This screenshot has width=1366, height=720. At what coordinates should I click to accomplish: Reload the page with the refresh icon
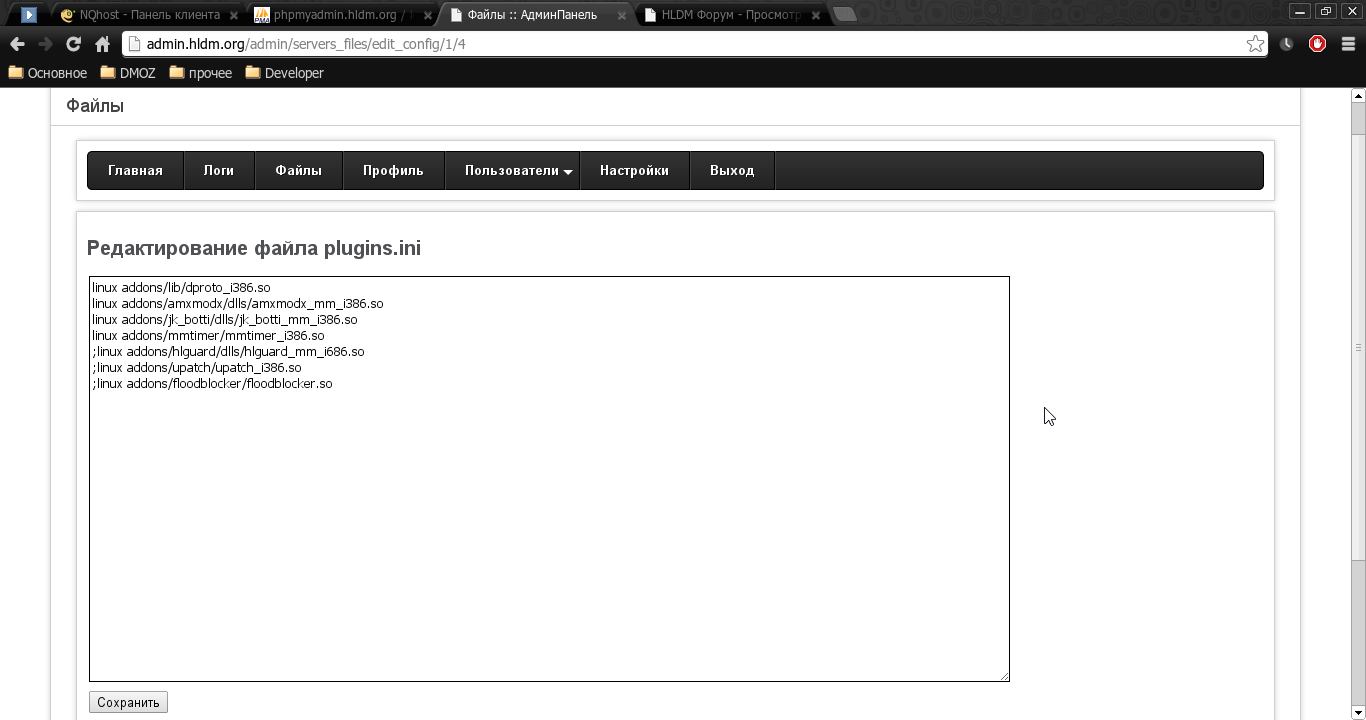pos(73,44)
